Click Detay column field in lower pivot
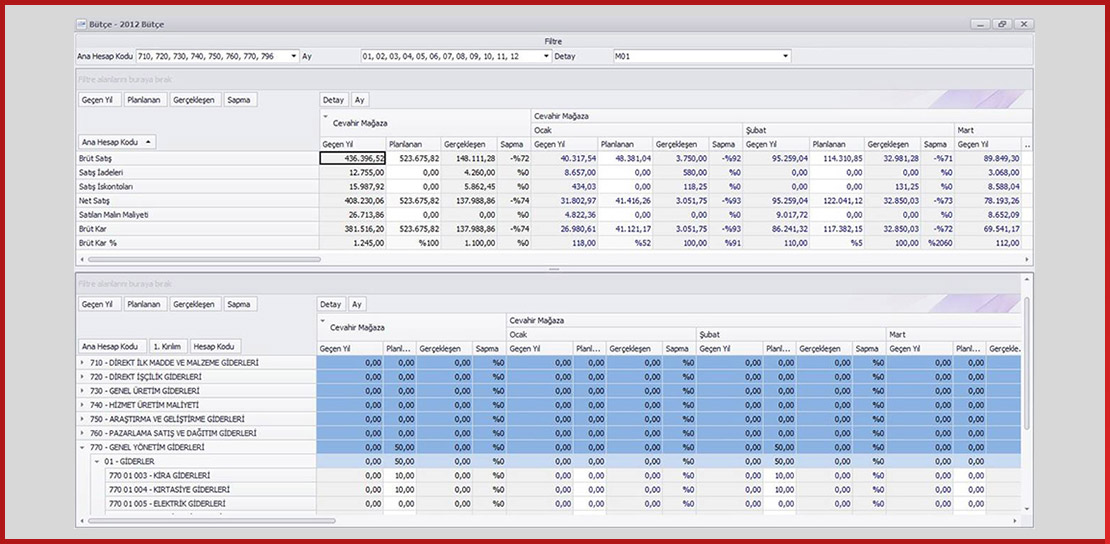The height and width of the screenshot is (544, 1110). pyautogui.click(x=331, y=304)
